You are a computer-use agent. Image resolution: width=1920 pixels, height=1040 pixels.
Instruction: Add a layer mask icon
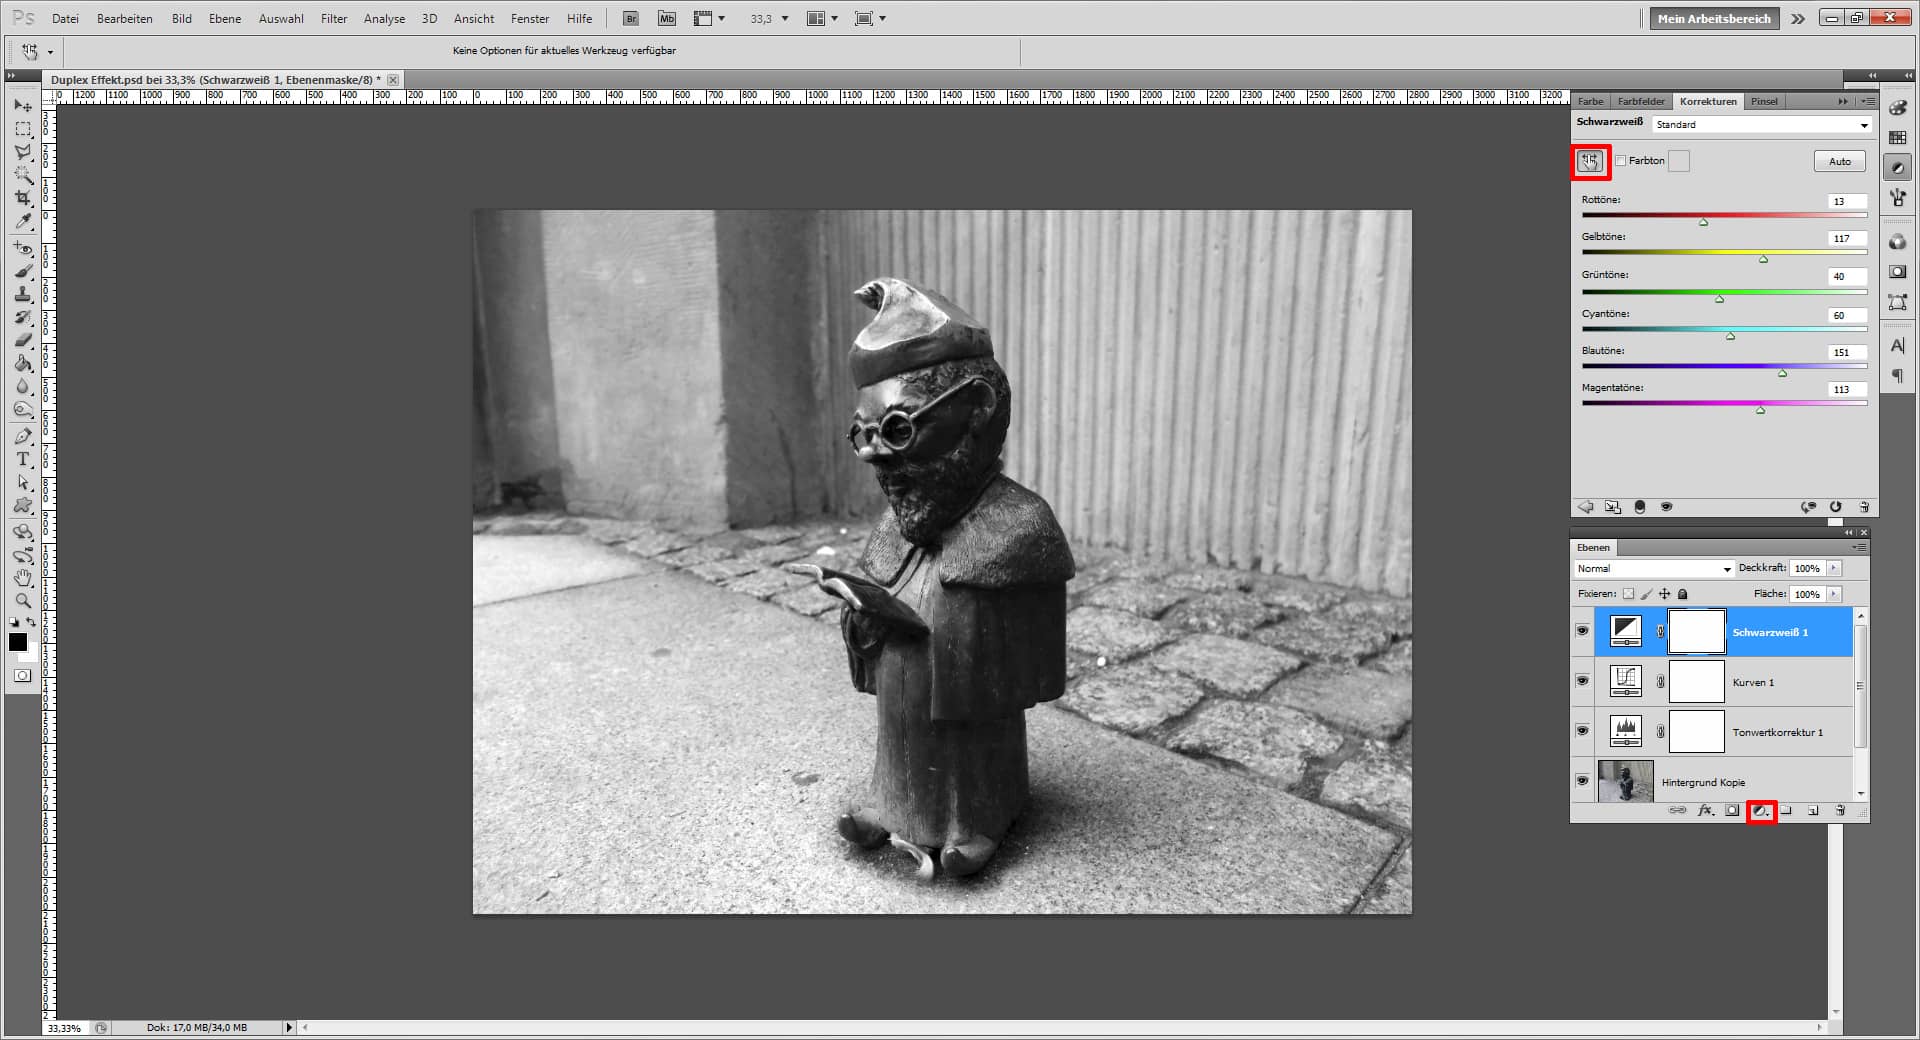1732,810
